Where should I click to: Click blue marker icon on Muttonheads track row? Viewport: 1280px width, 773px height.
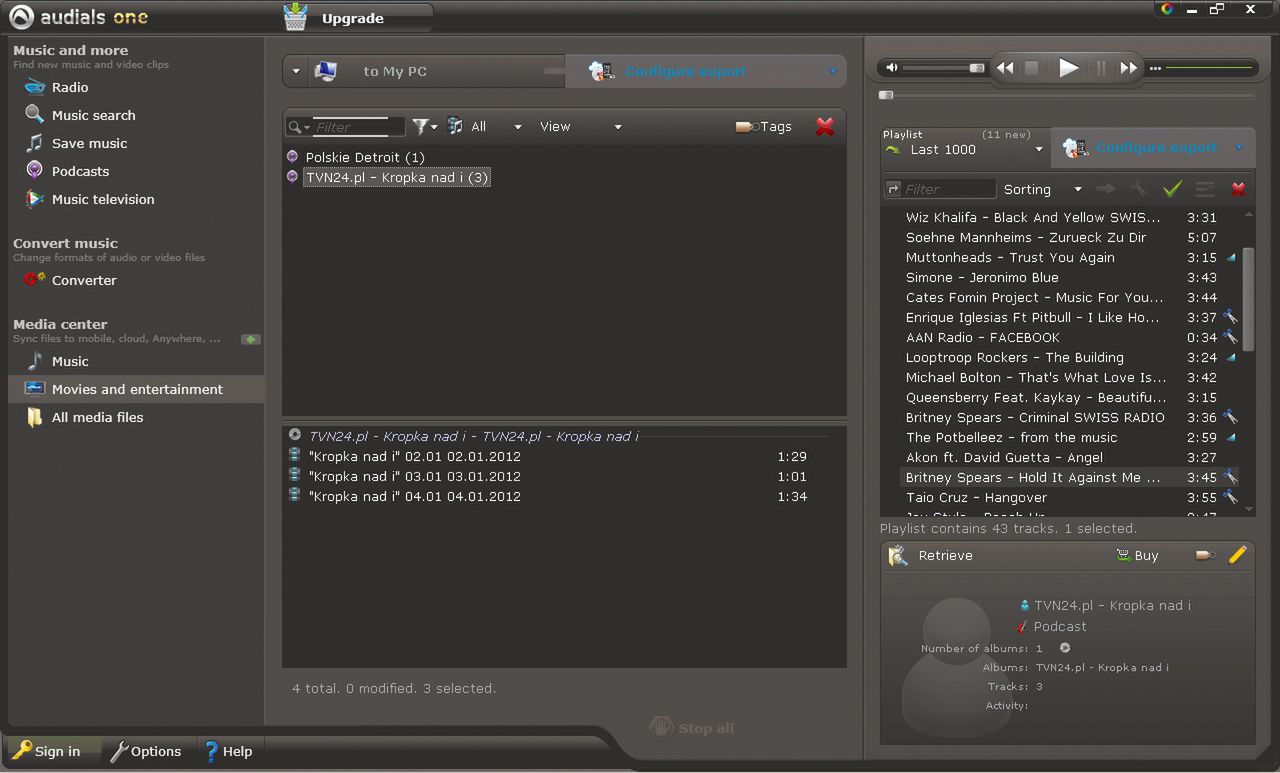tap(1231, 257)
